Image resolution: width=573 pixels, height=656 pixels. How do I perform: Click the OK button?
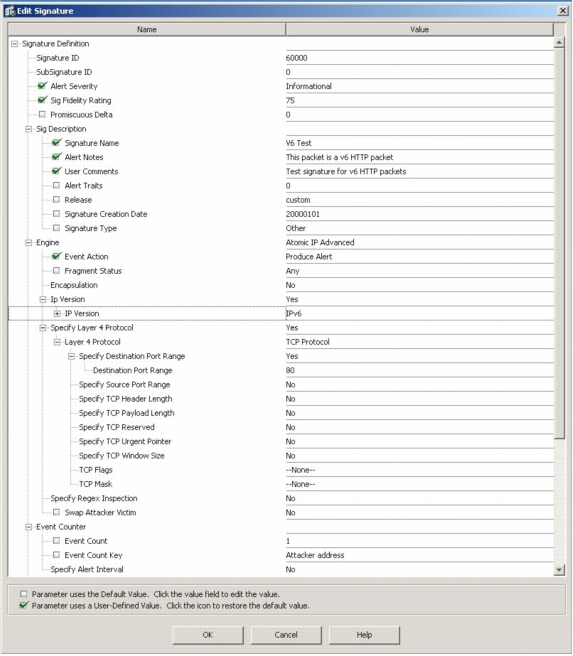click(x=208, y=635)
